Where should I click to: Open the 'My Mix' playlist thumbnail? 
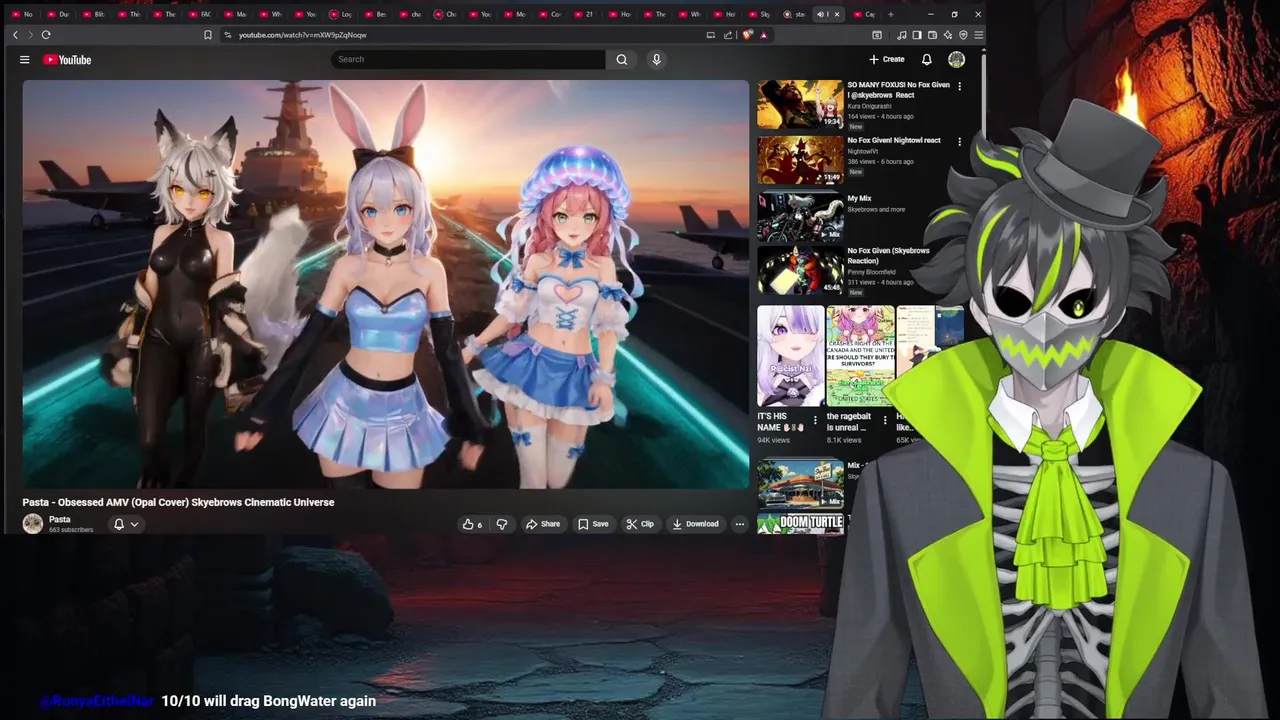pos(800,216)
